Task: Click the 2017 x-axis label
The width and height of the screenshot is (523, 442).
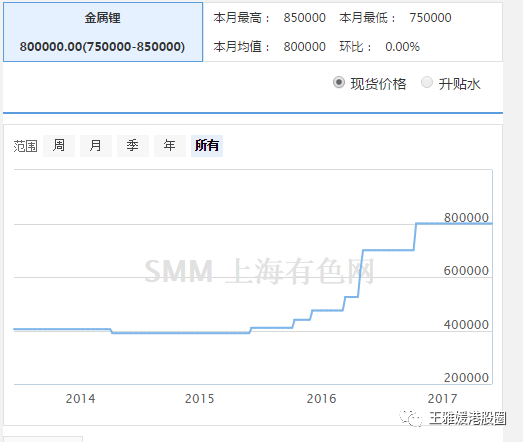Action: [x=442, y=399]
